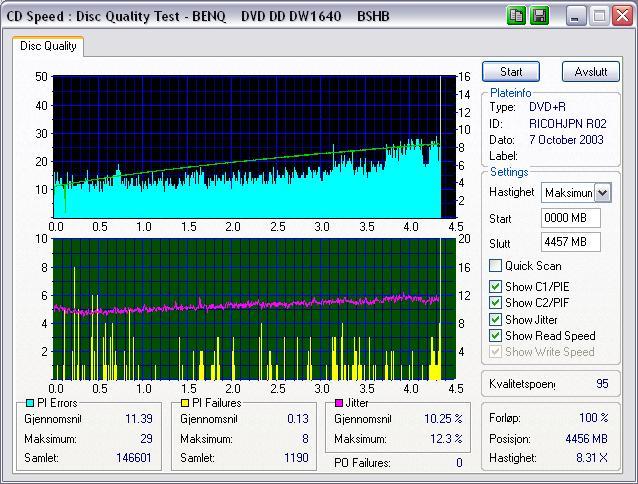Click the yellow PI Failures legend square

pos(184,402)
